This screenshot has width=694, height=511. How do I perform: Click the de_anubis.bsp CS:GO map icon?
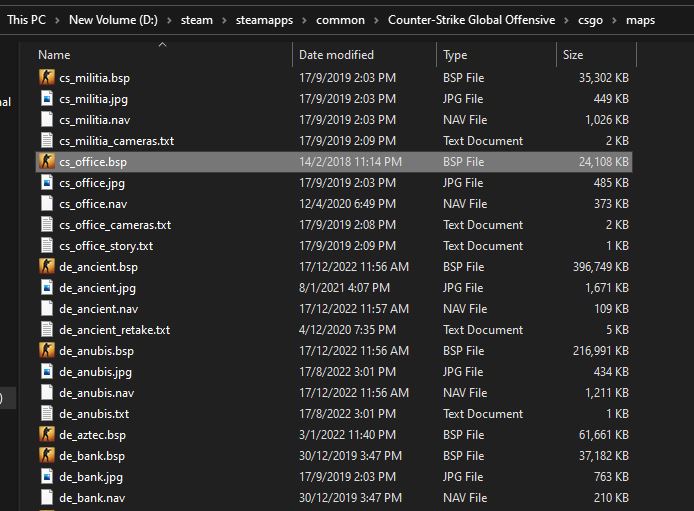(x=46, y=350)
